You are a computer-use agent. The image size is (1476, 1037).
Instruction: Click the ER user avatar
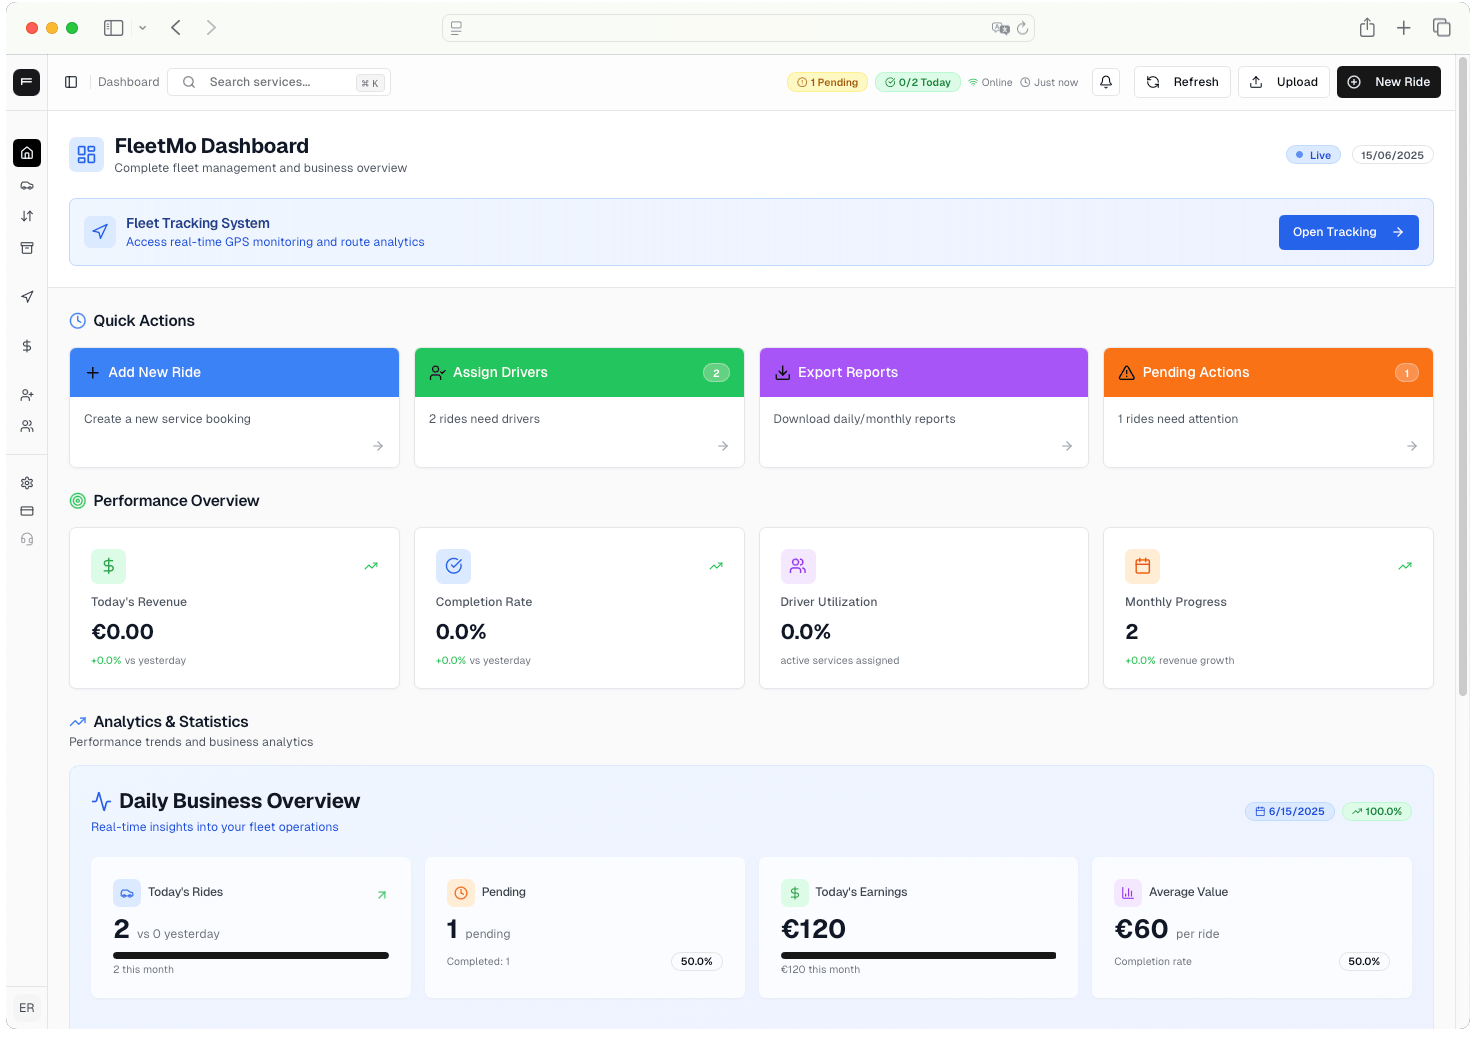27,1008
